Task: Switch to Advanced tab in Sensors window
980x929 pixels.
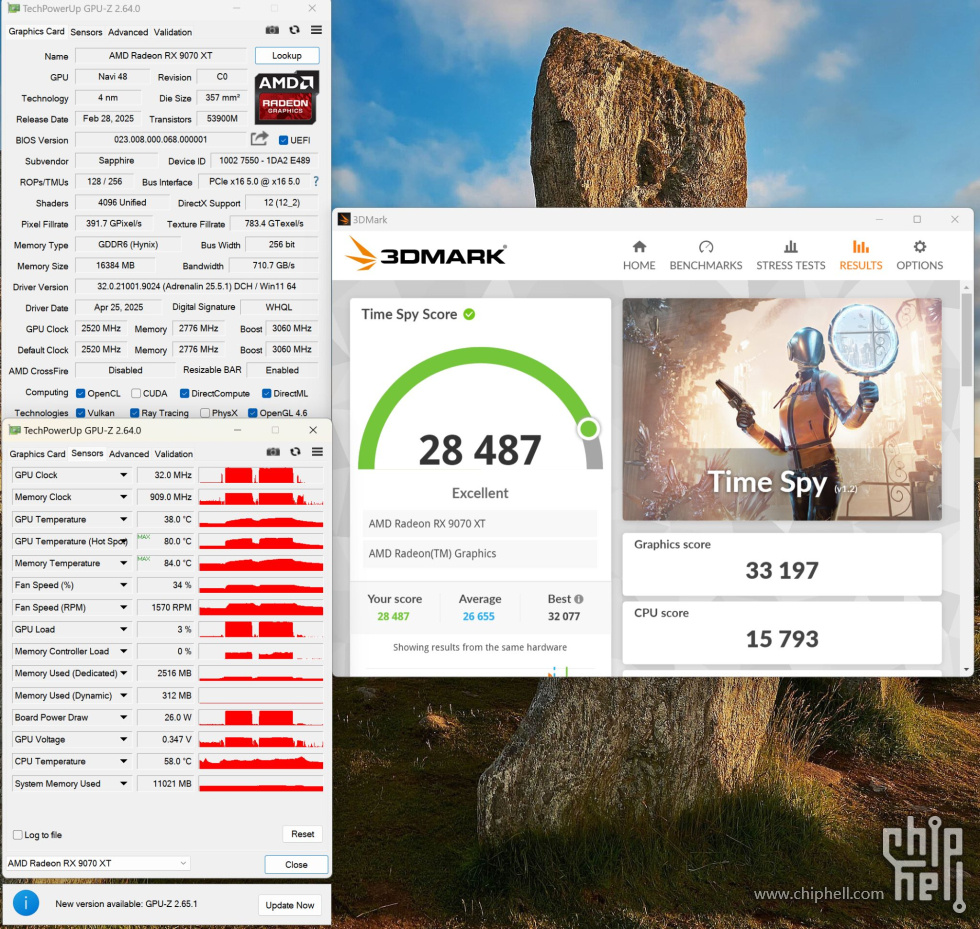Action: click(x=129, y=454)
